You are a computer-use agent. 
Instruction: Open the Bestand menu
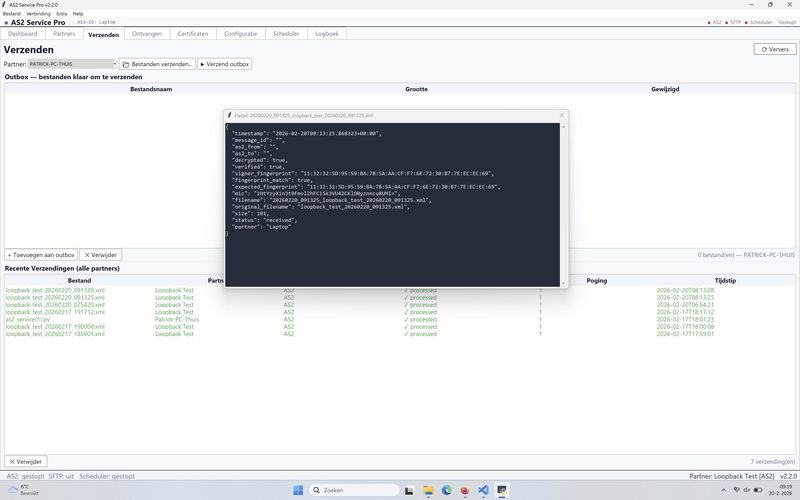(x=12, y=14)
